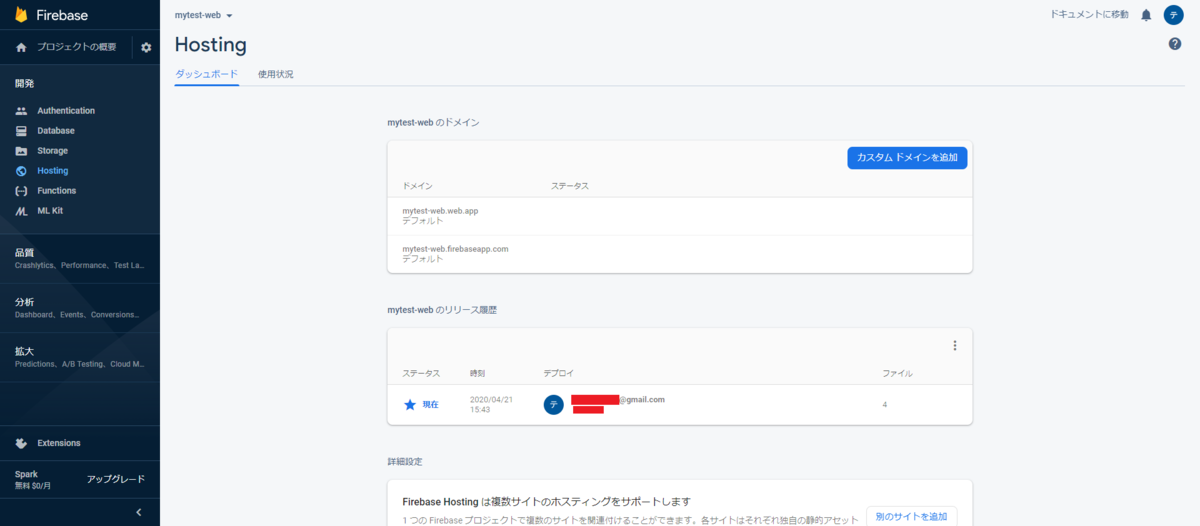1200x526 pixels.
Task: Open Extensions in sidebar
Action: [x=59, y=443]
